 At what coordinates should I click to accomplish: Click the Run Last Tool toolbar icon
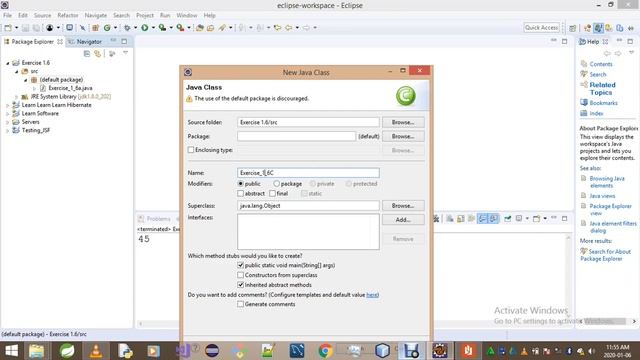[180, 28]
